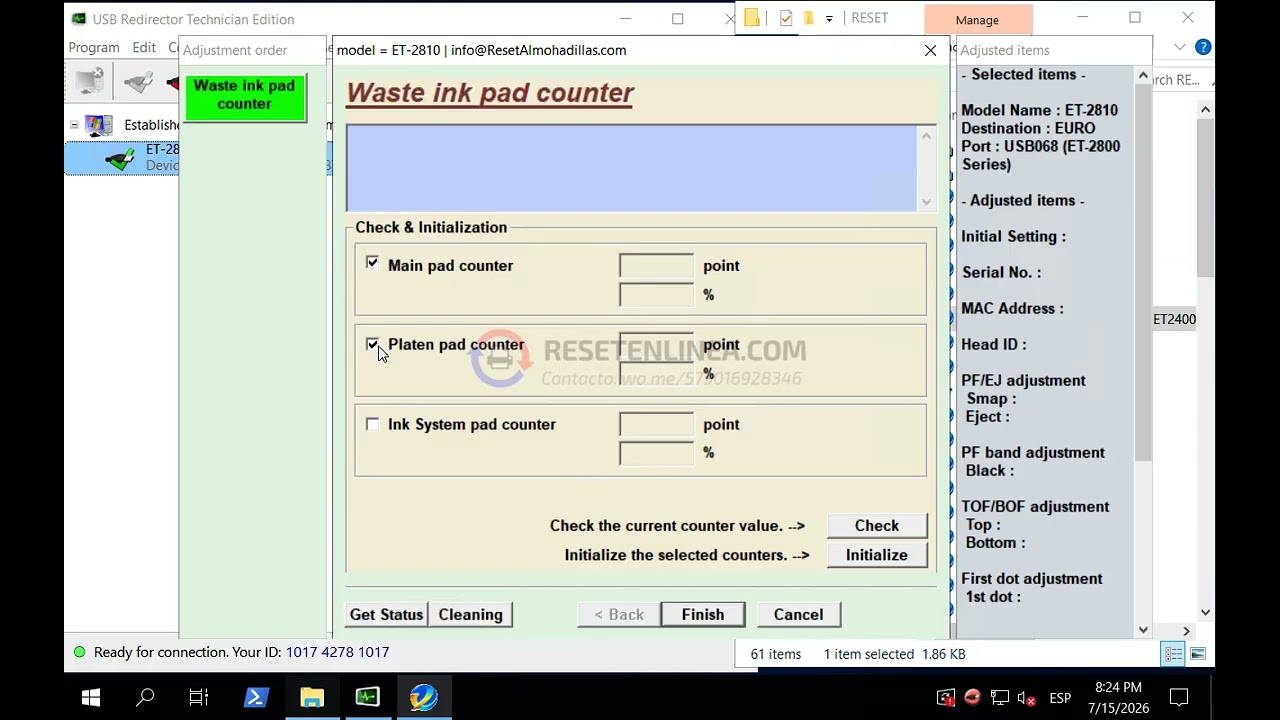
Task: Open Task View on the taskbar
Action: point(199,697)
